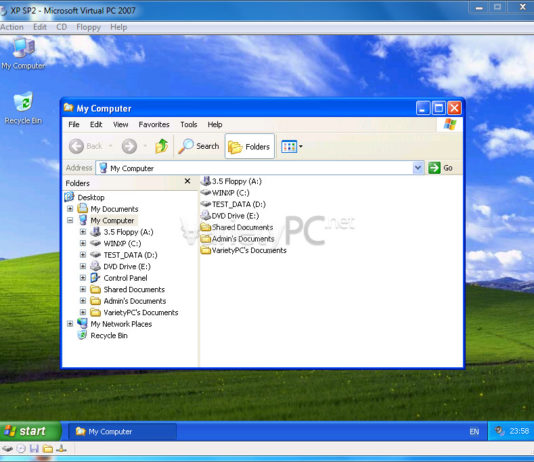Select Desktop in the folder tree
Image resolution: width=534 pixels, height=462 pixels.
(91, 197)
